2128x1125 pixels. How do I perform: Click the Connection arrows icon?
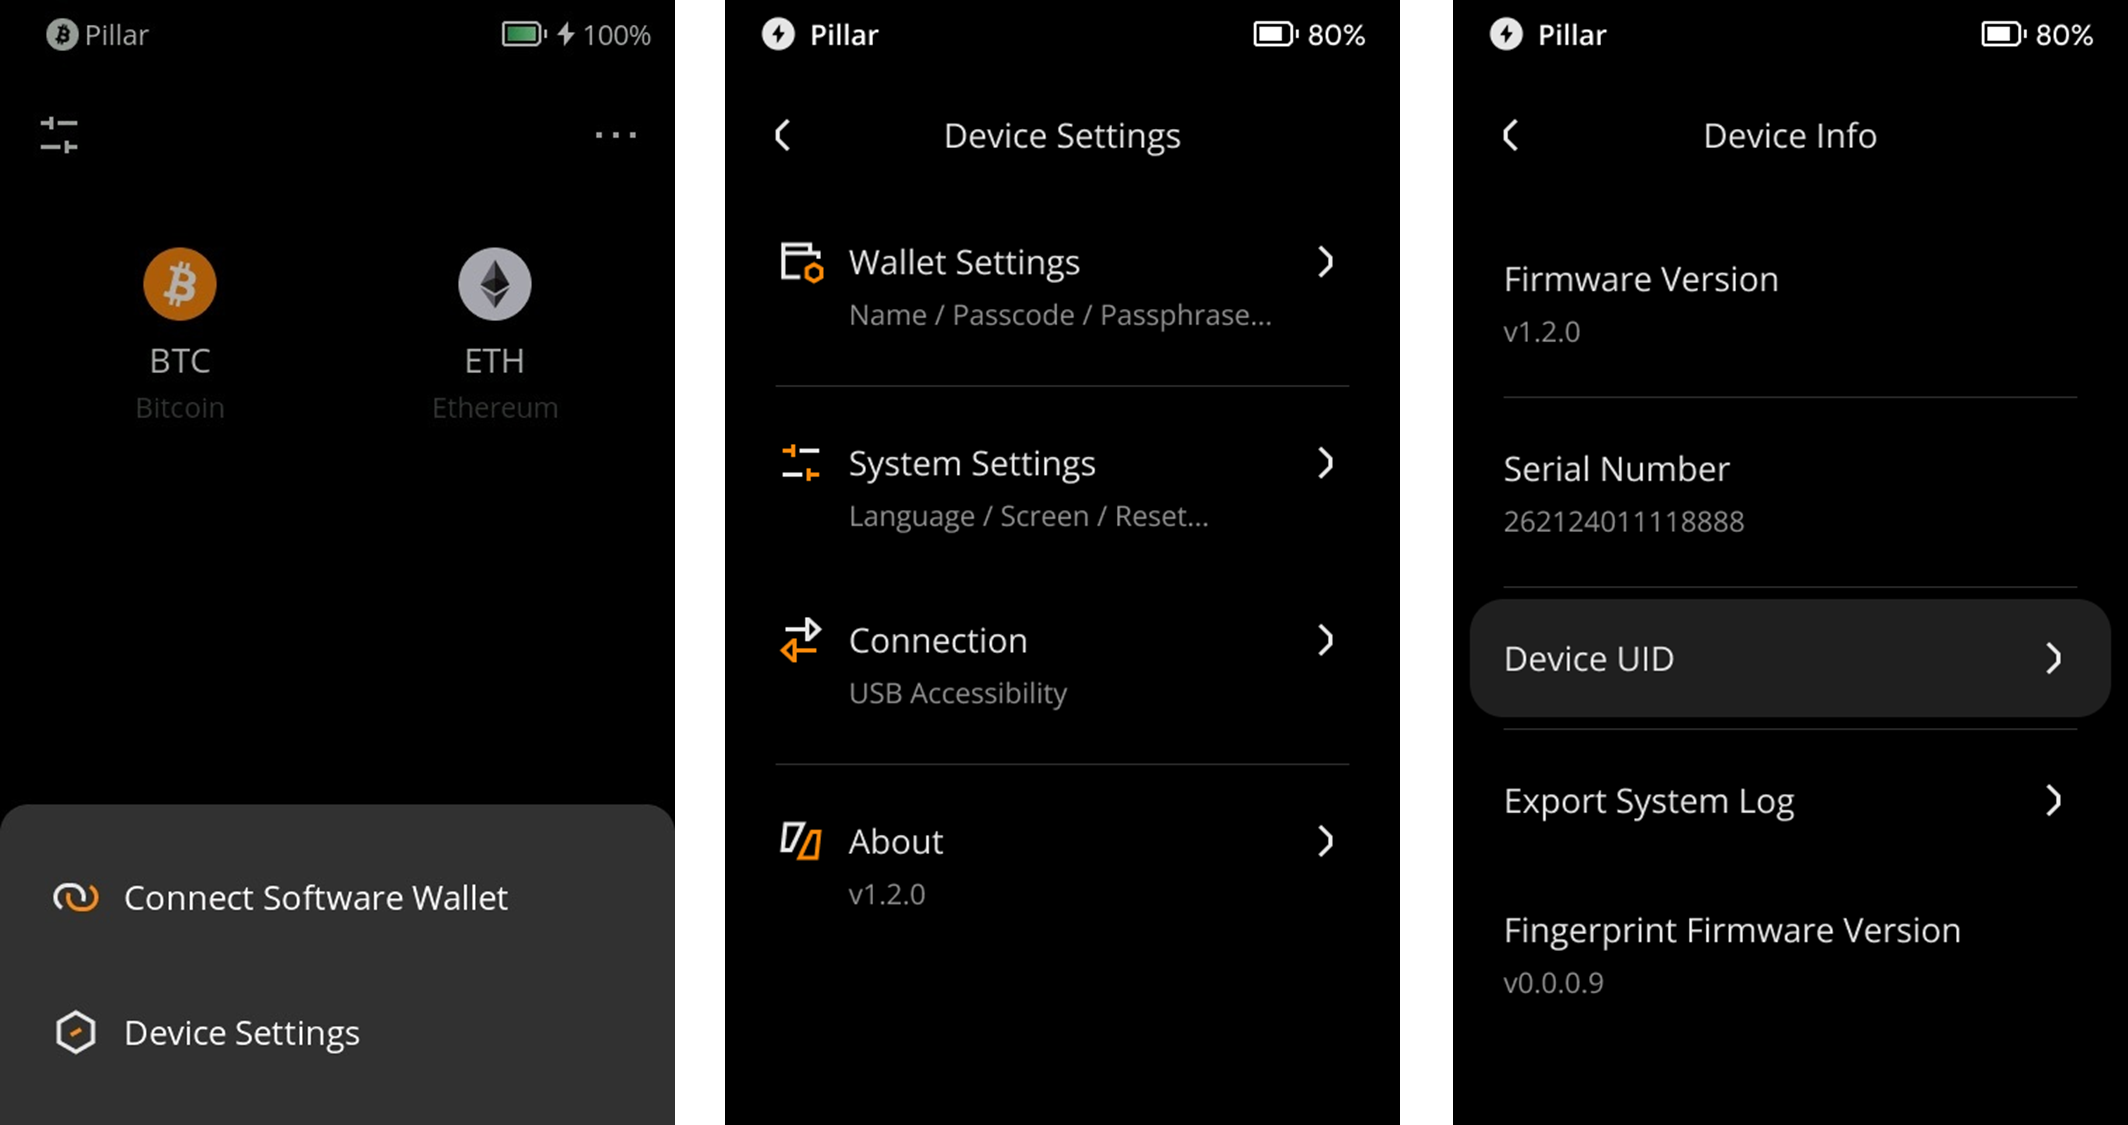[801, 640]
